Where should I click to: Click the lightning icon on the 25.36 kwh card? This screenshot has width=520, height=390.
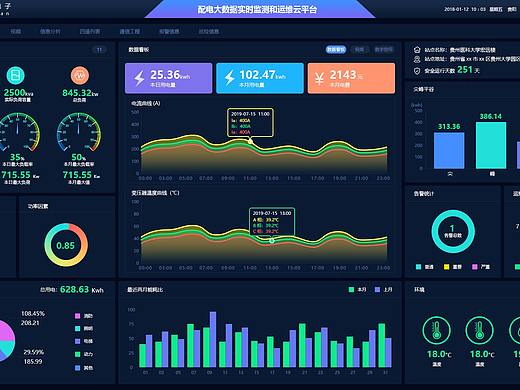139,78
